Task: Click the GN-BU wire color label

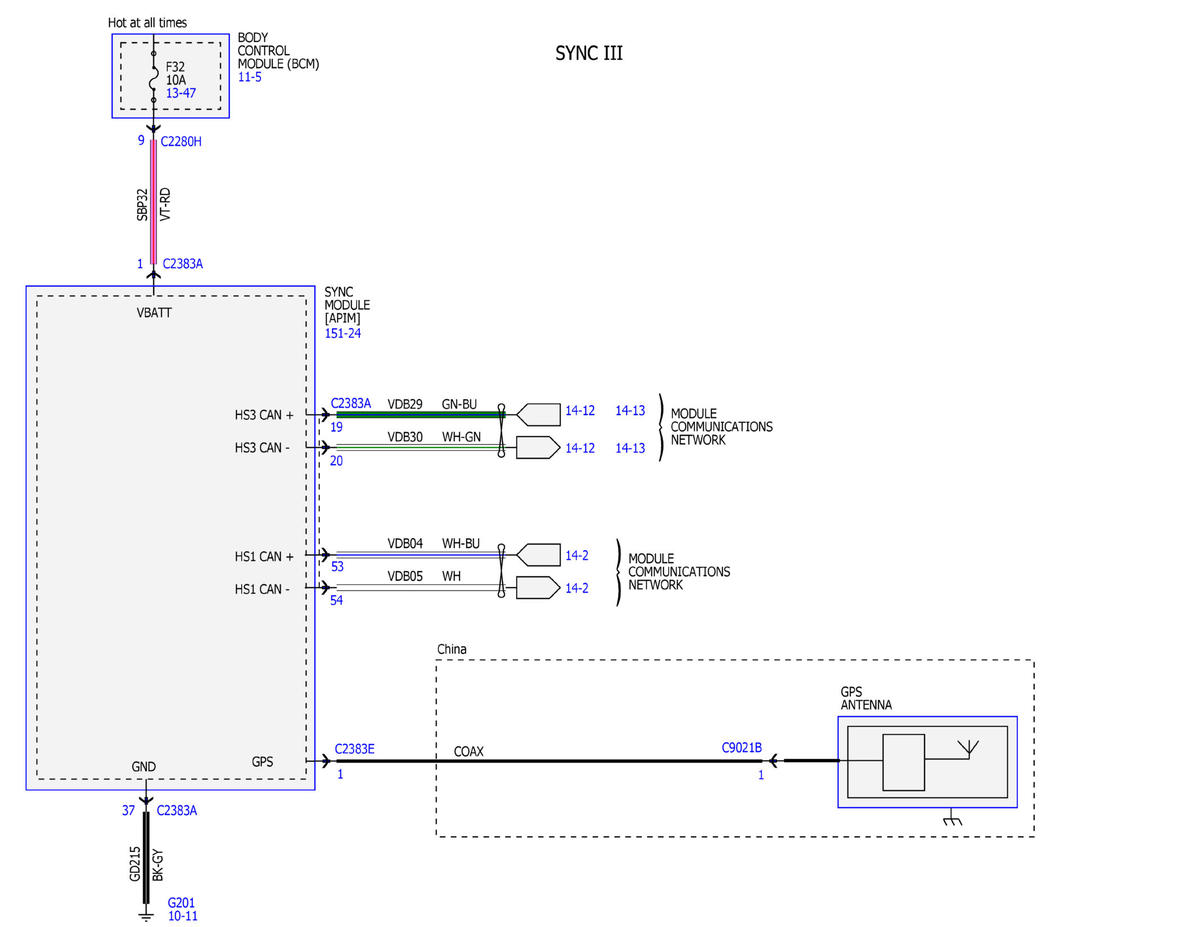Action: point(459,404)
